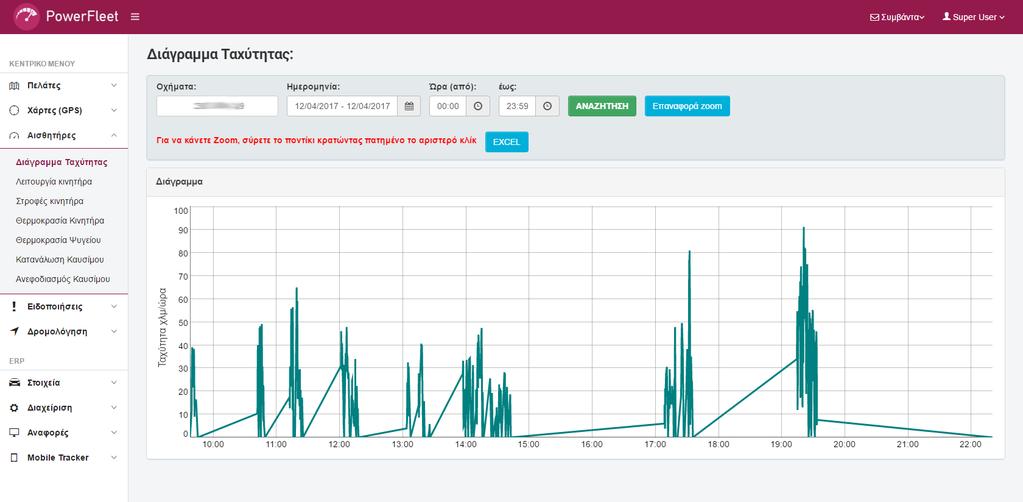Click the Διάγραμμα panel header text
The height and width of the screenshot is (502, 1023).
tap(179, 182)
